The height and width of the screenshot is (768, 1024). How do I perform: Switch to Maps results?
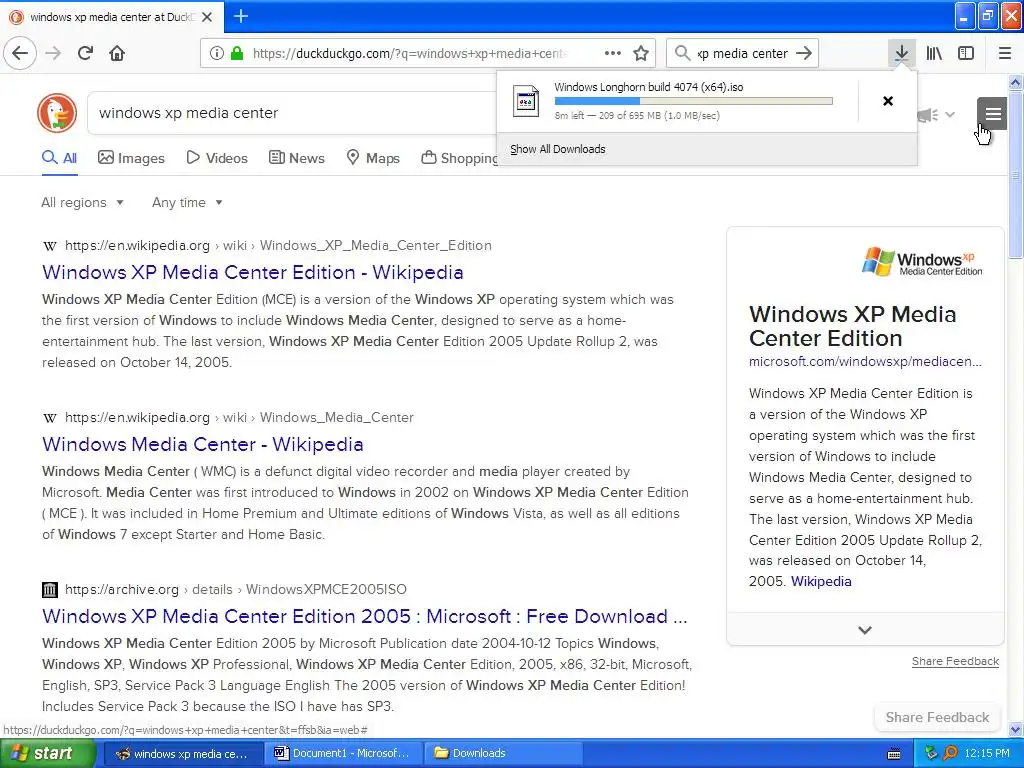(373, 158)
